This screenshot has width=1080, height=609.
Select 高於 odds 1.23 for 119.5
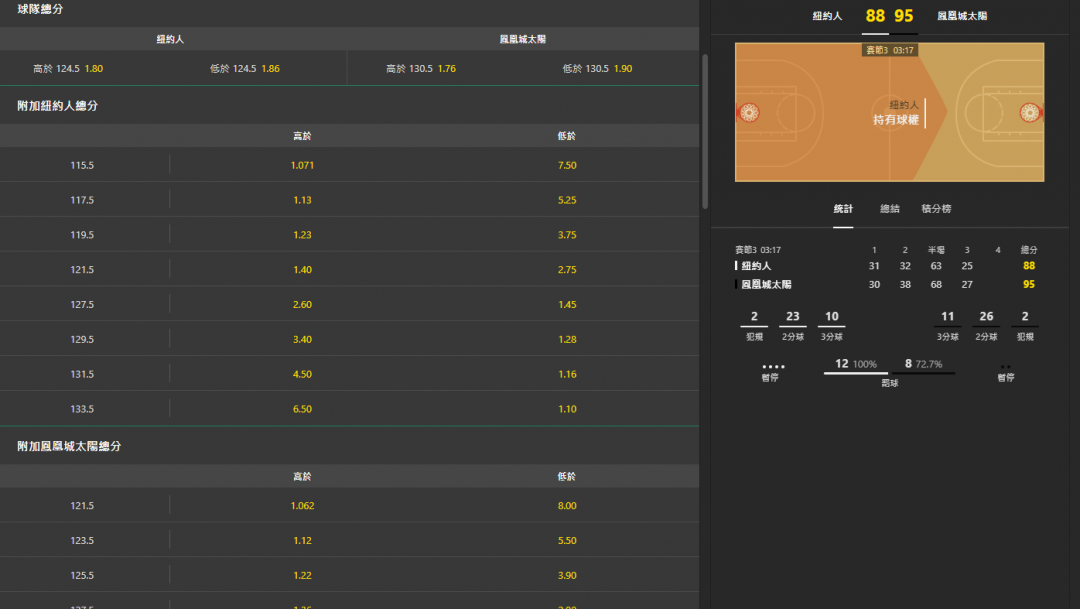pos(302,235)
